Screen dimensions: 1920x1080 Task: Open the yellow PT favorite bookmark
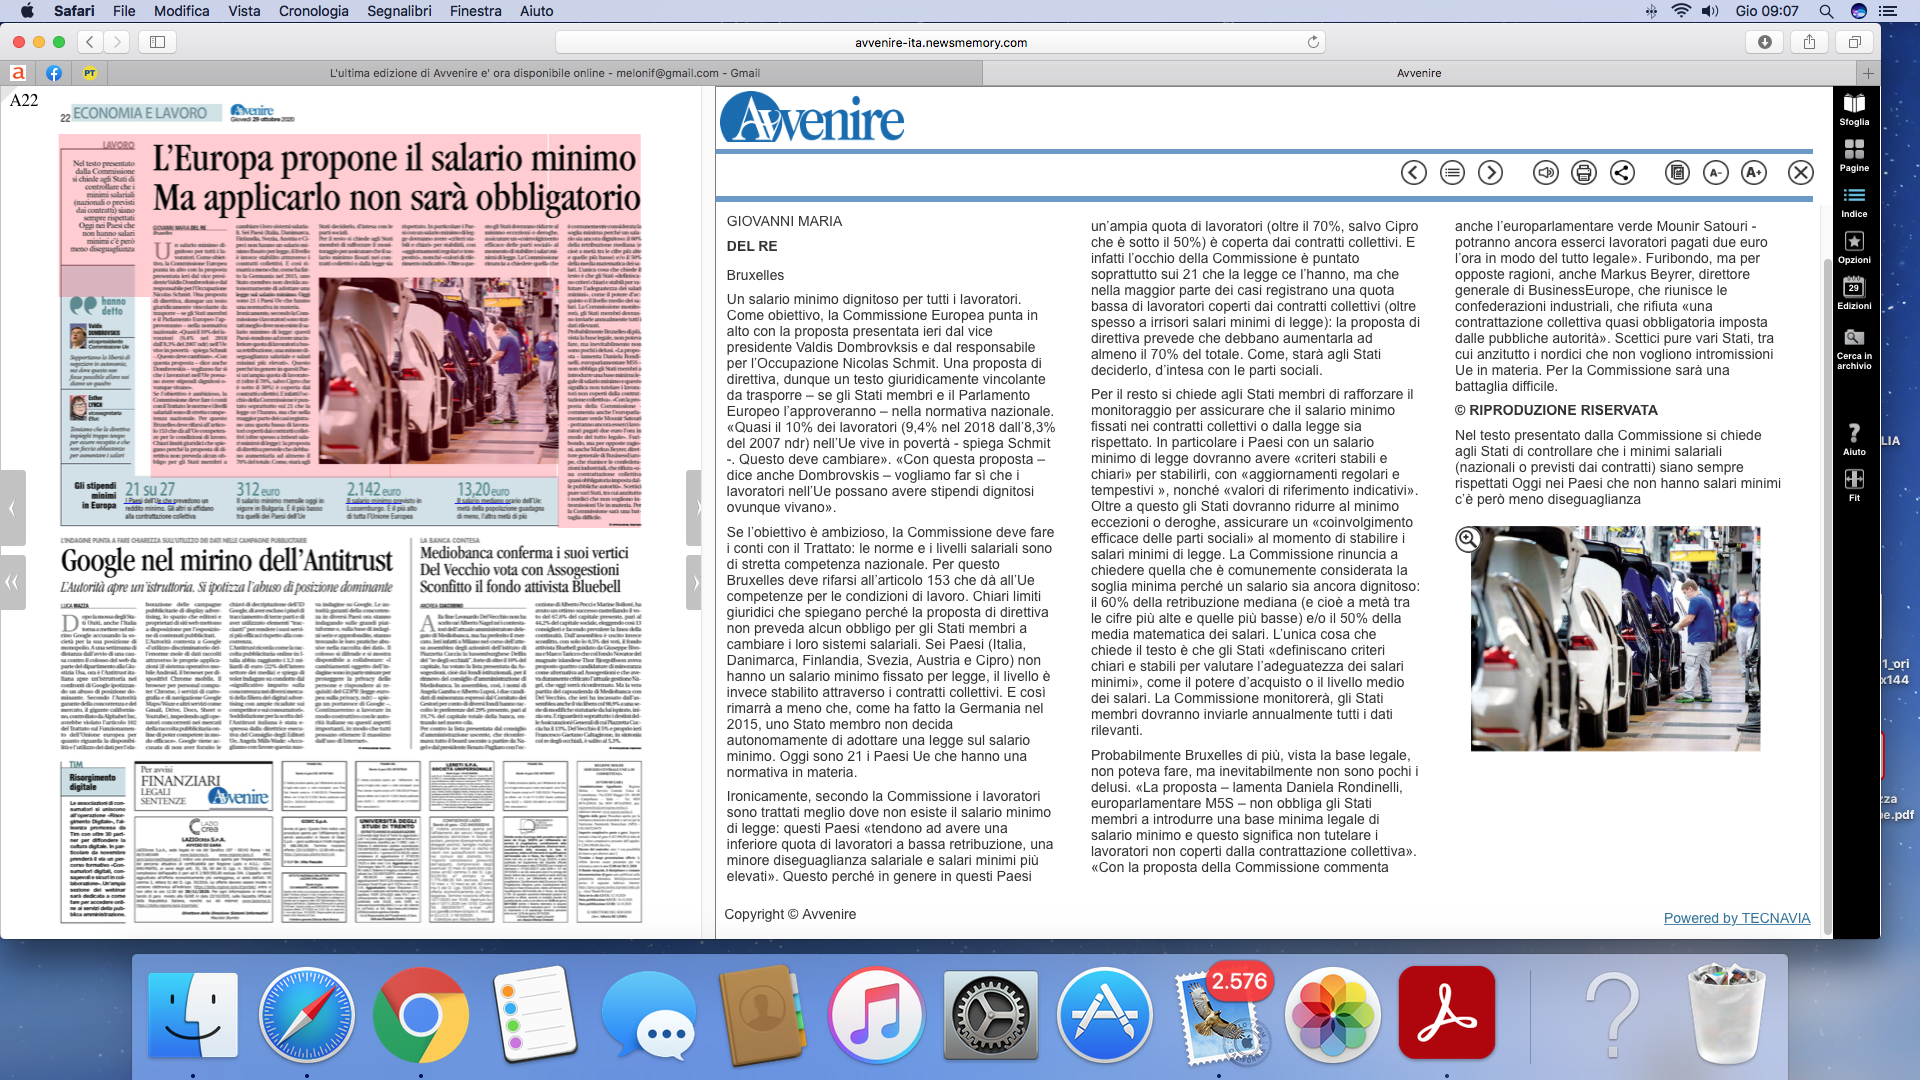click(x=90, y=73)
